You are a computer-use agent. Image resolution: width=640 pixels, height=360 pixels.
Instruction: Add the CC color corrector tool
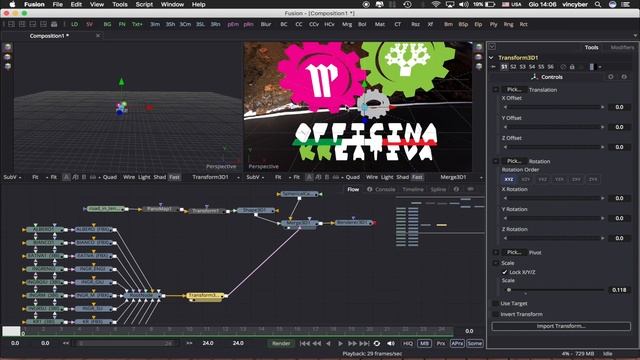[x=299, y=24]
